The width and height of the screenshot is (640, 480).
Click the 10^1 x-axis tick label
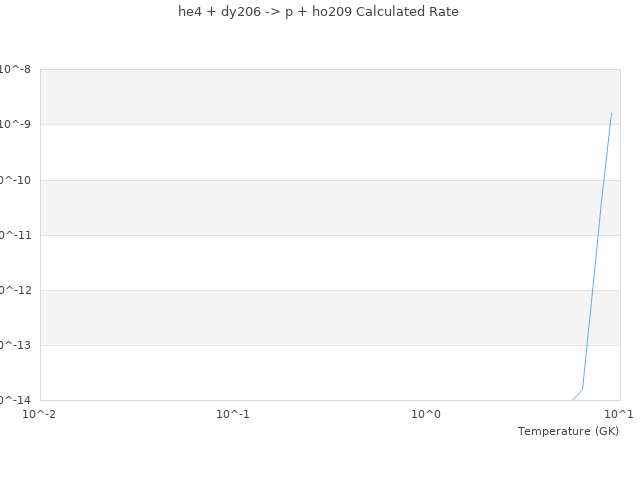pos(618,414)
